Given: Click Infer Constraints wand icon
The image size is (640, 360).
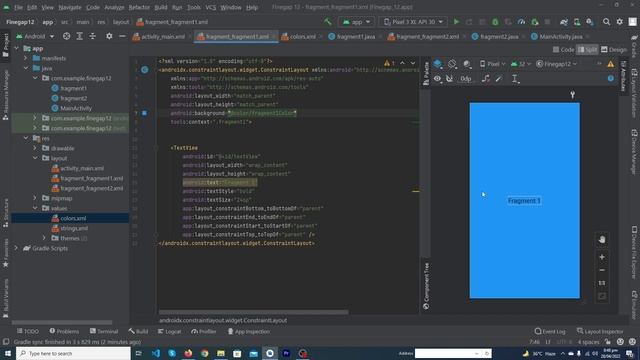Looking at the screenshot, I should [499, 78].
